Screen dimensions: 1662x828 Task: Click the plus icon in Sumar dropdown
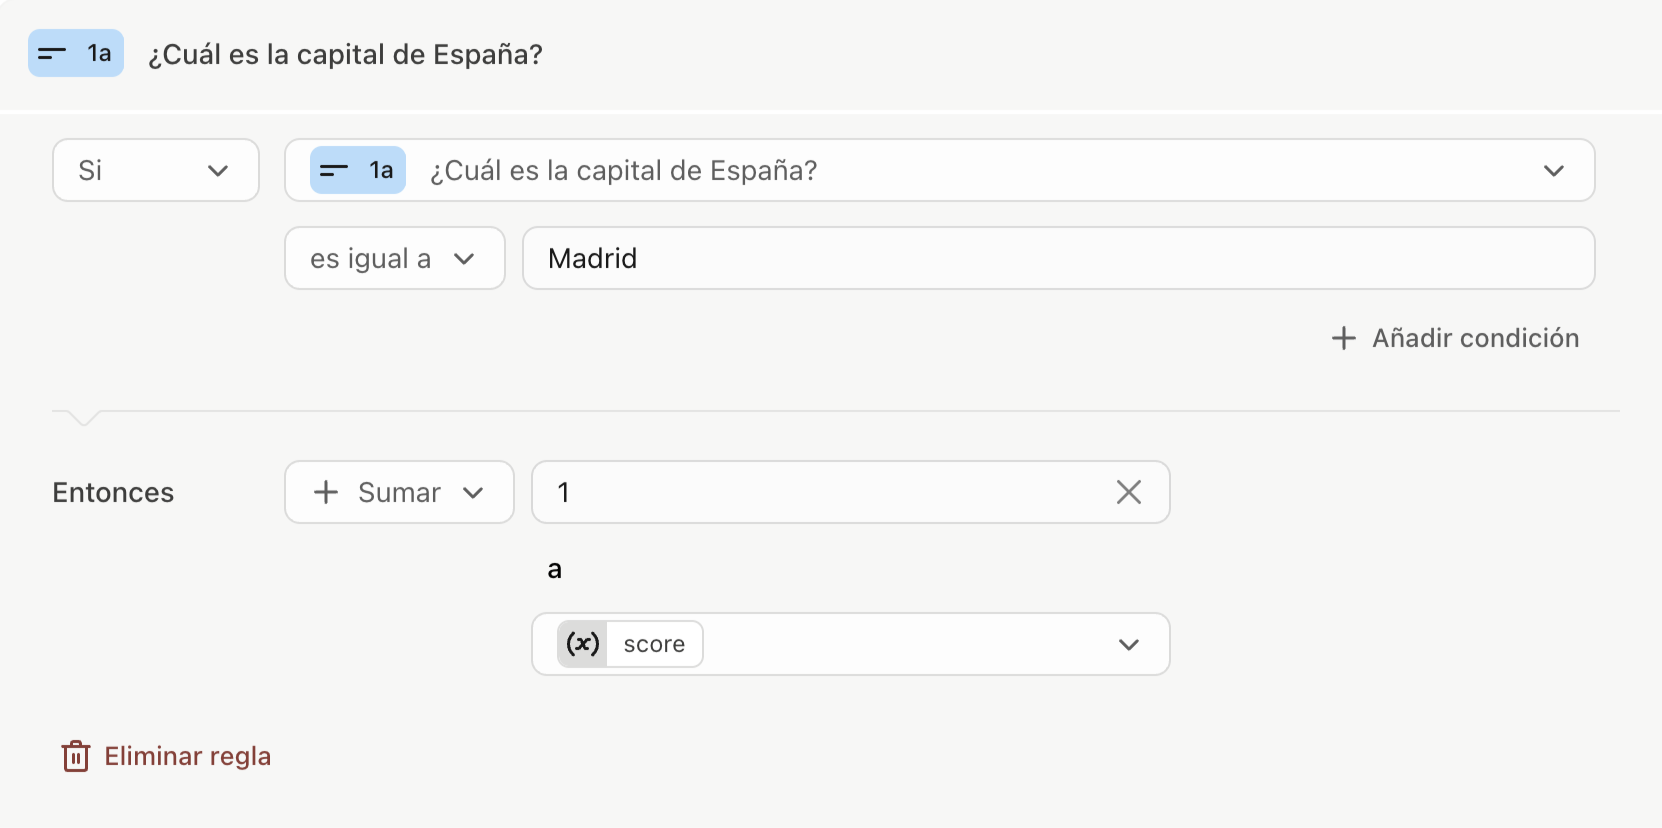(x=326, y=492)
